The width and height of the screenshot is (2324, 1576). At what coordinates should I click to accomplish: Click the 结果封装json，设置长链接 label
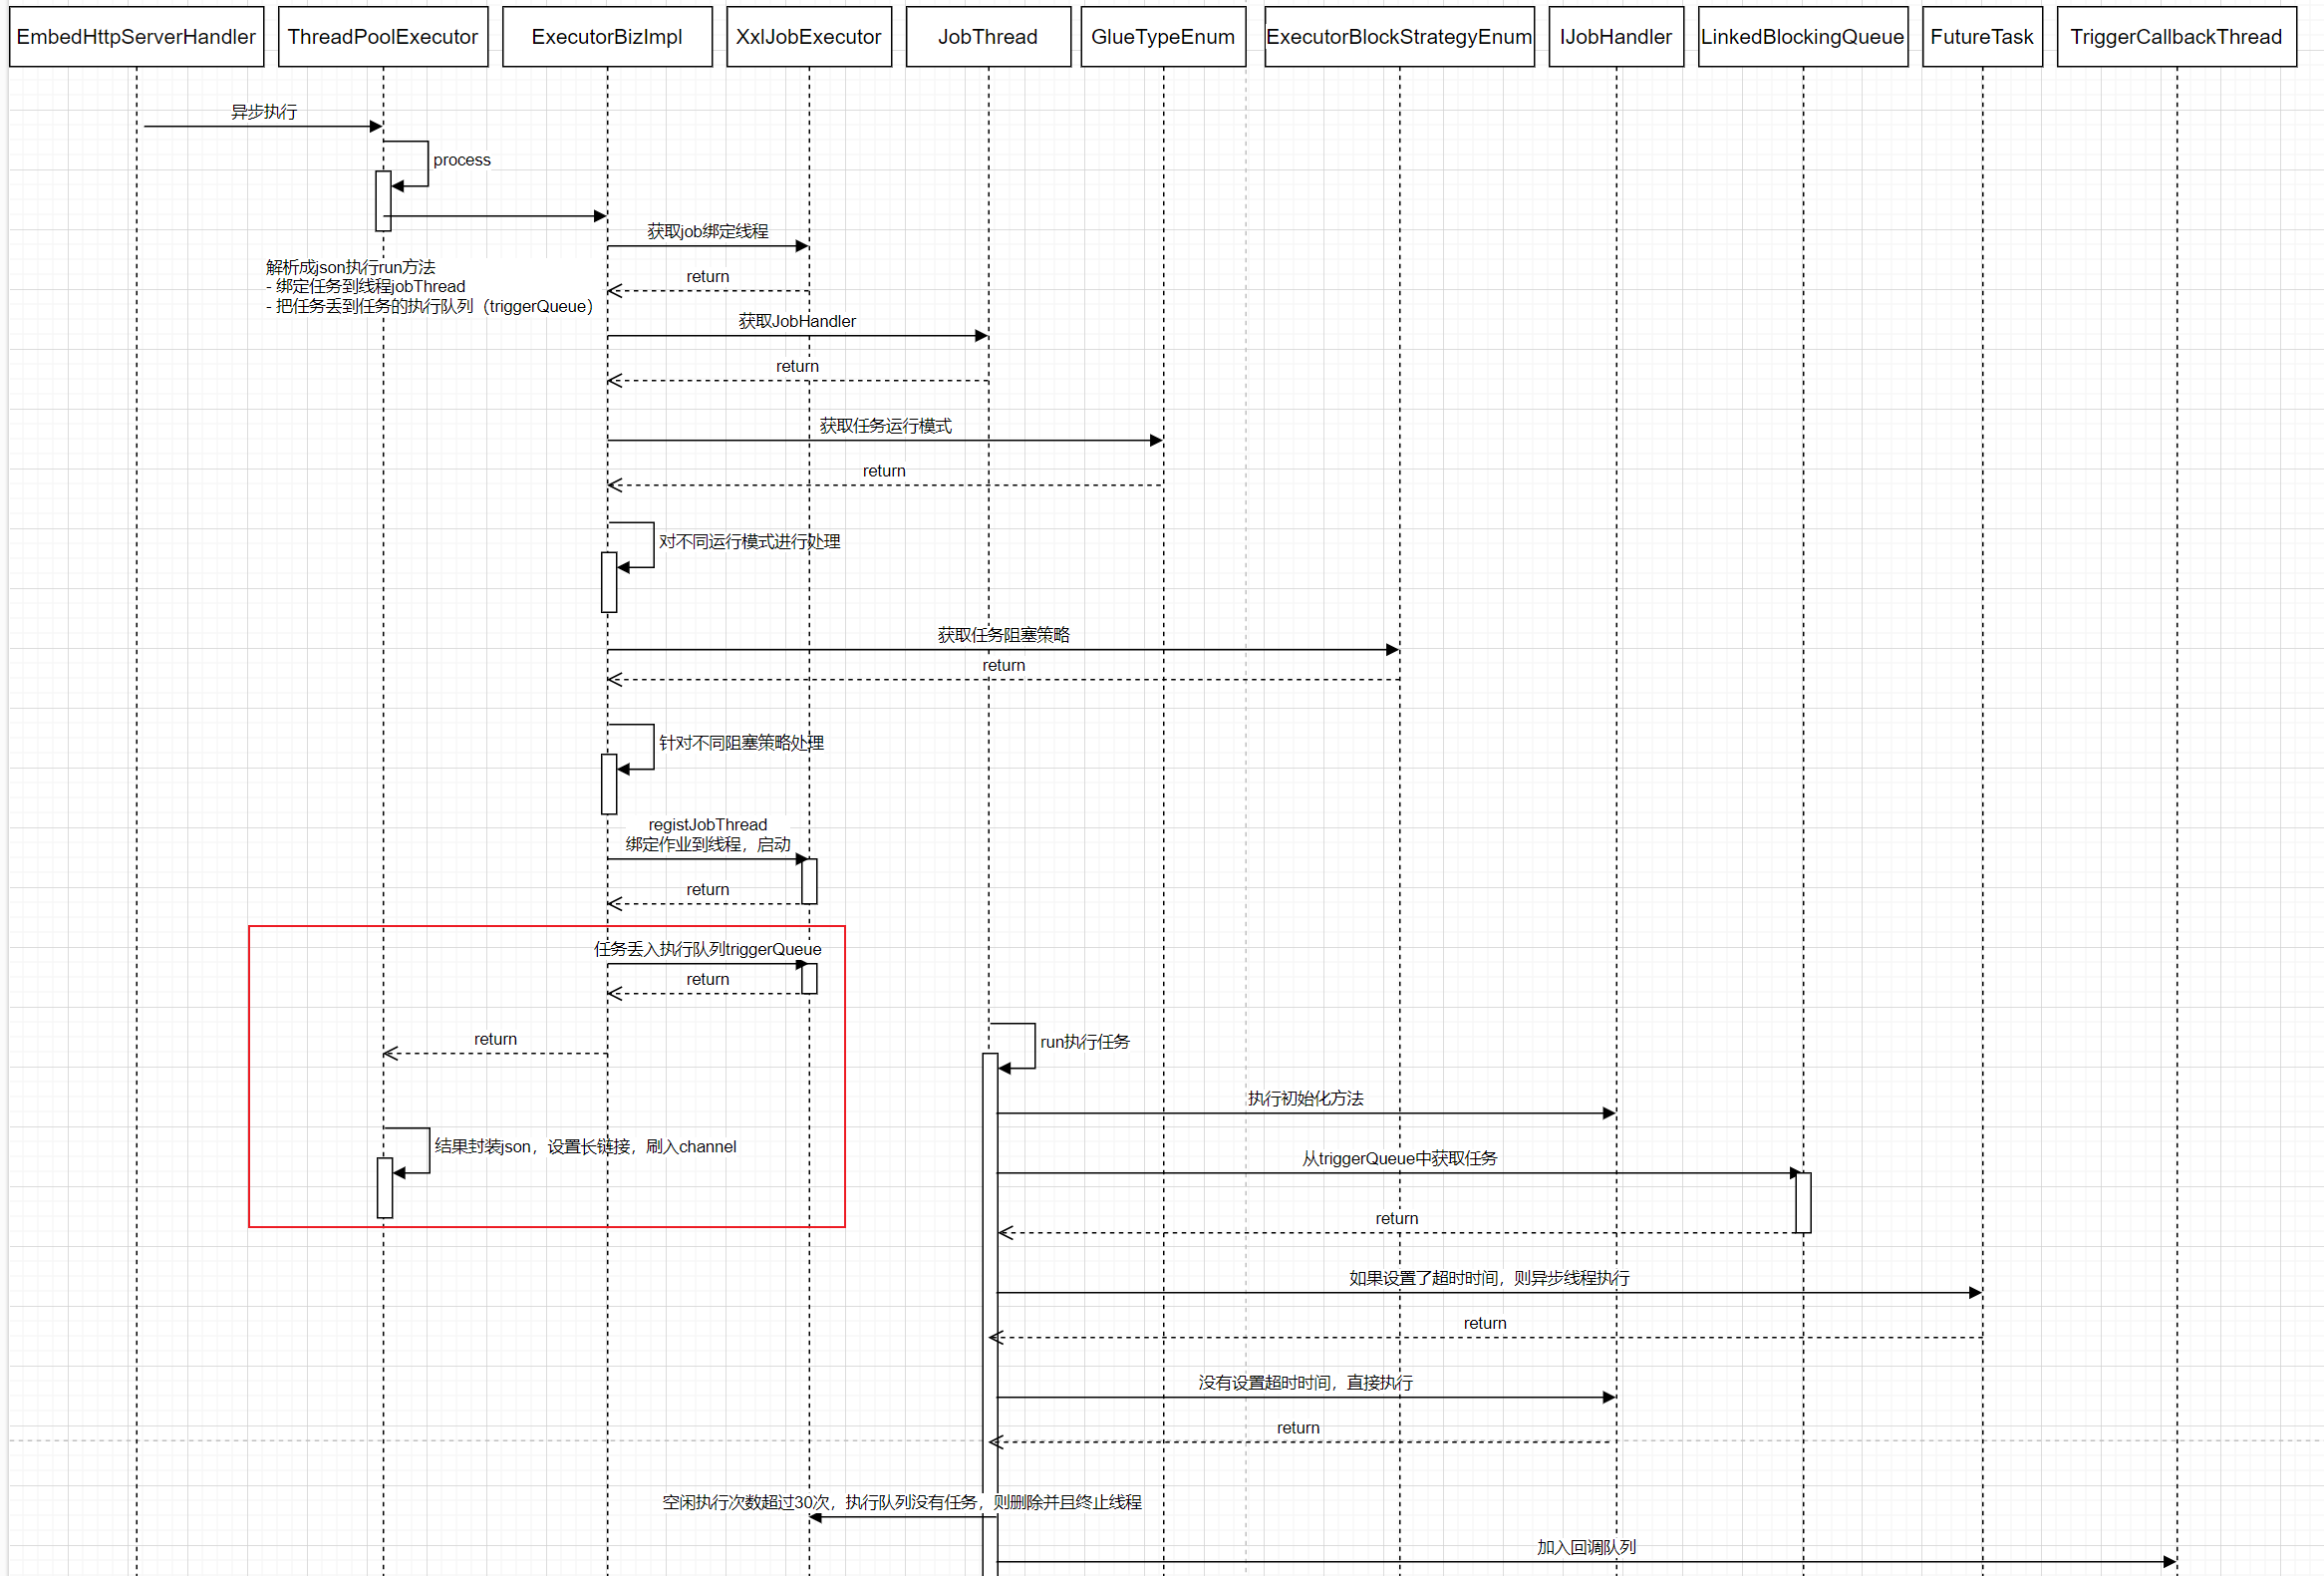tap(585, 1146)
